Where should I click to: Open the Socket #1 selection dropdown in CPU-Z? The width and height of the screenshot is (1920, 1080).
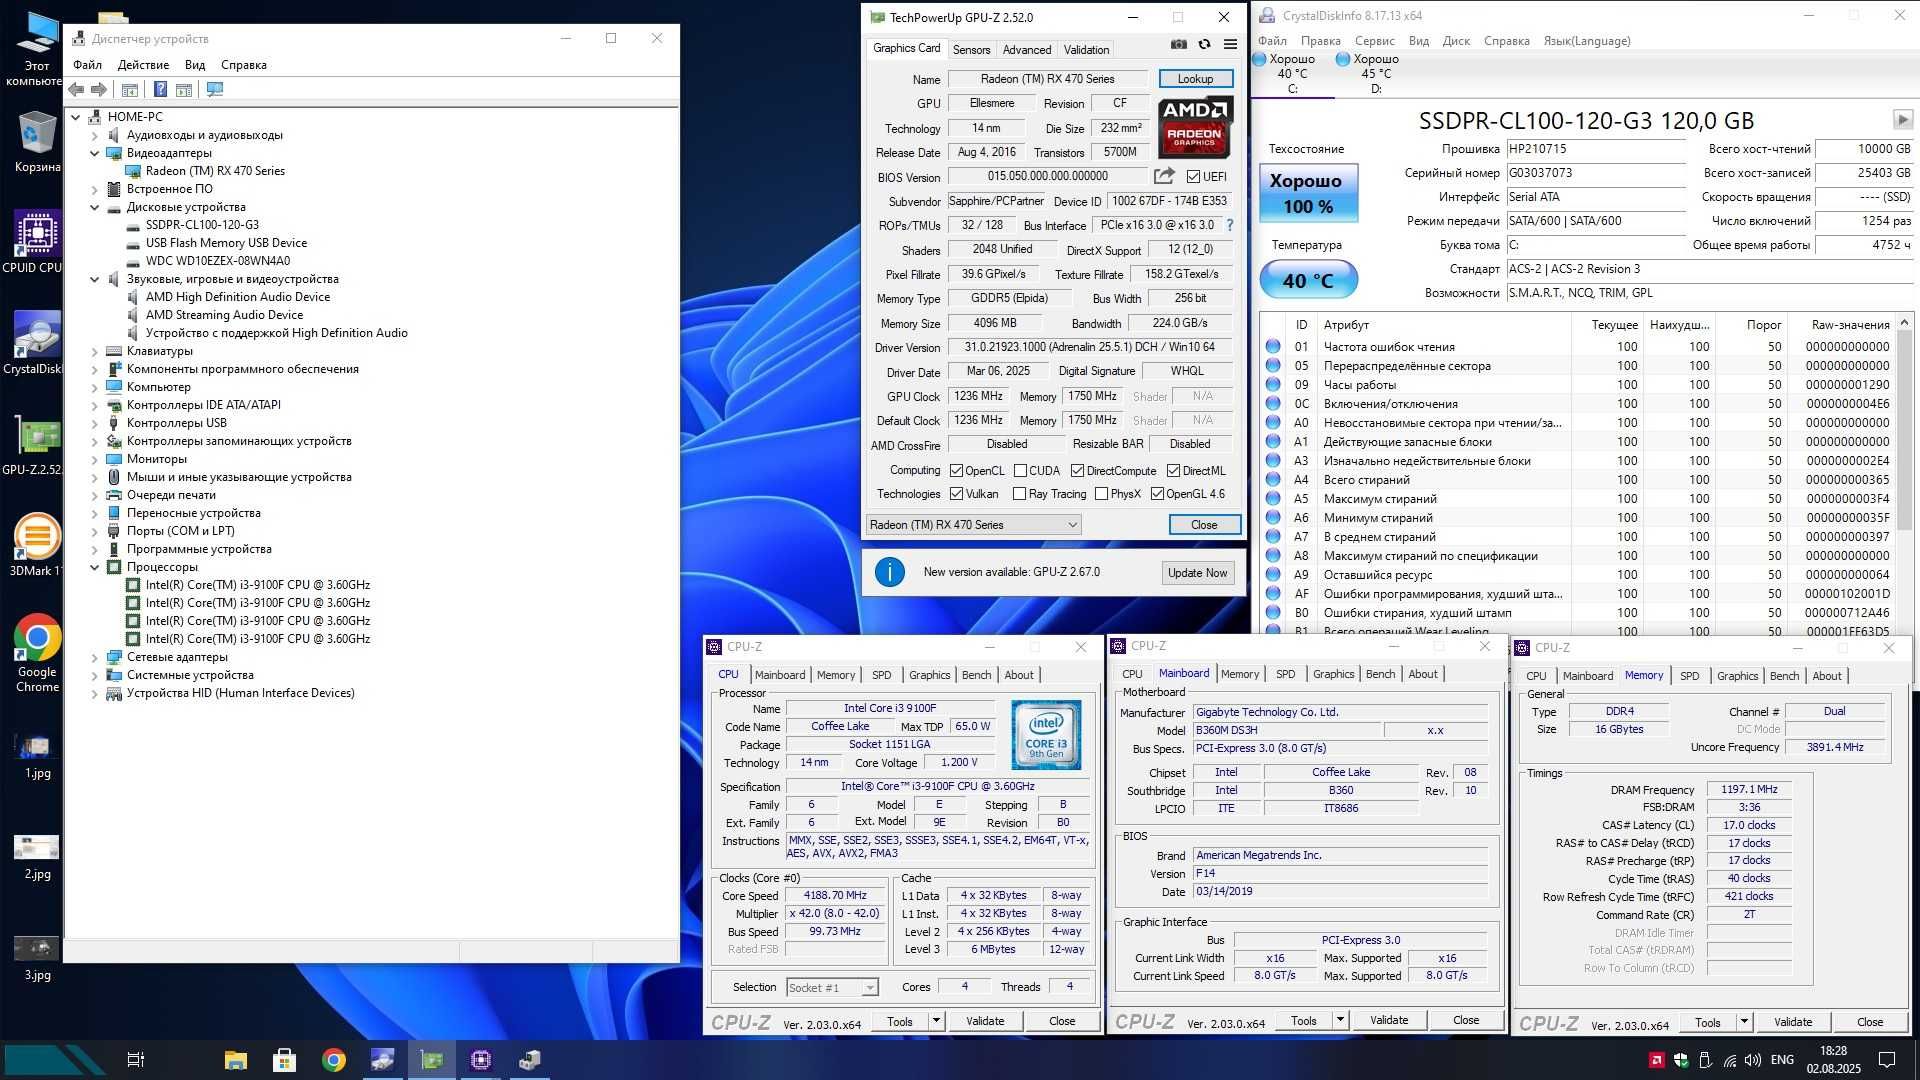832,988
